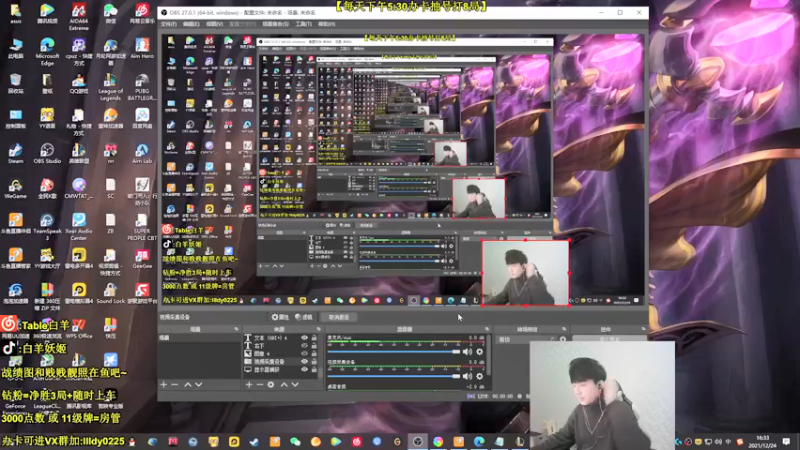Open the Aim Lab desktop shortcut

tap(142, 153)
